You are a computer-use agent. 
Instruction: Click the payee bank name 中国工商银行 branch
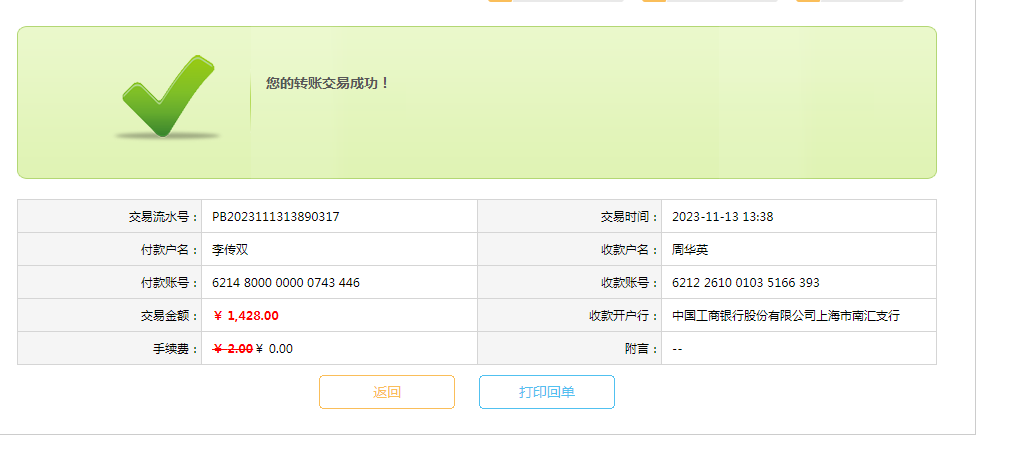785,315
